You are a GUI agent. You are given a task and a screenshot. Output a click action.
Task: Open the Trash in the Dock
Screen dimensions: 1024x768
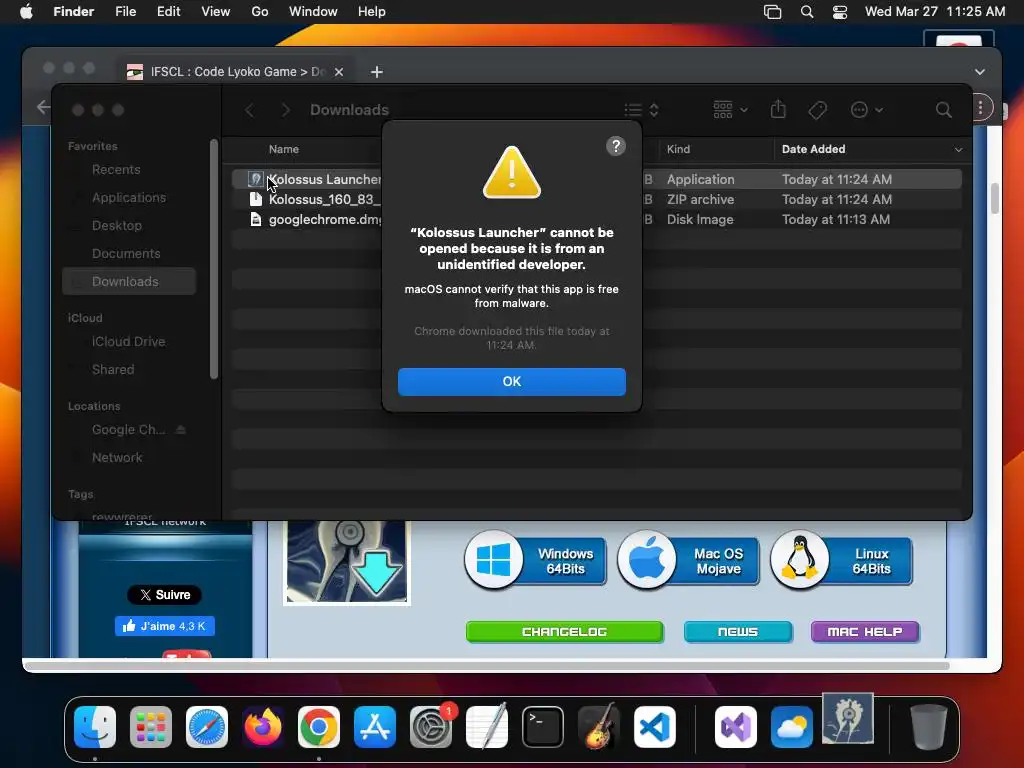[x=928, y=727]
